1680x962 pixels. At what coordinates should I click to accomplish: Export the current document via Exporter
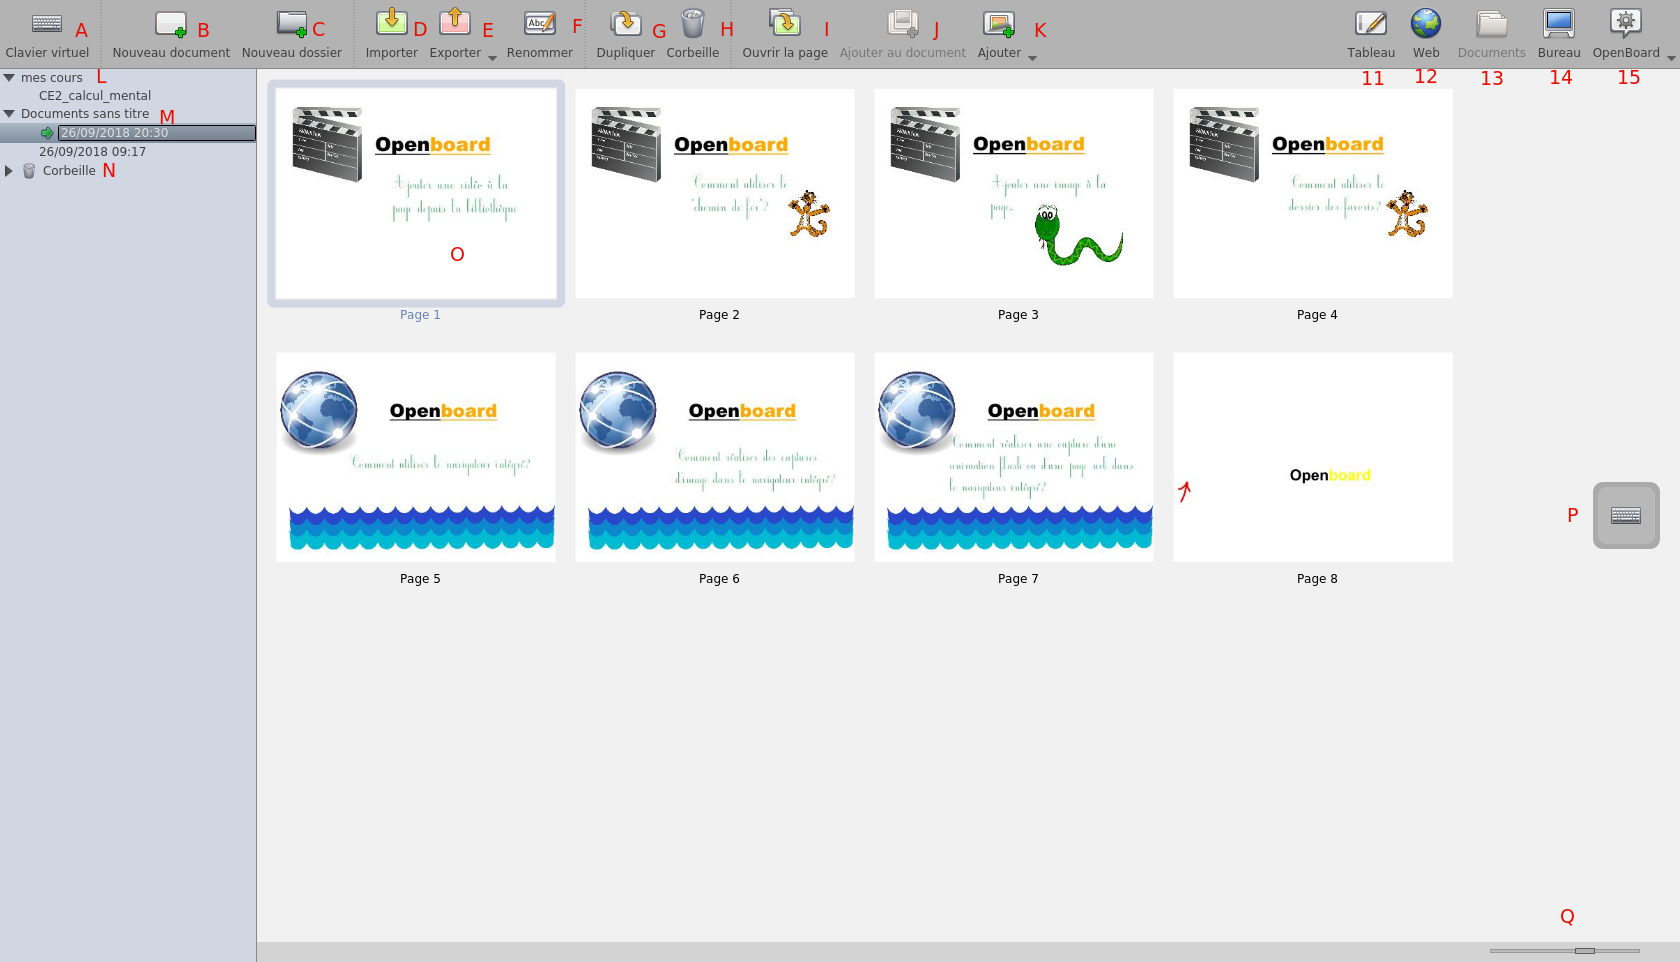coord(453,30)
